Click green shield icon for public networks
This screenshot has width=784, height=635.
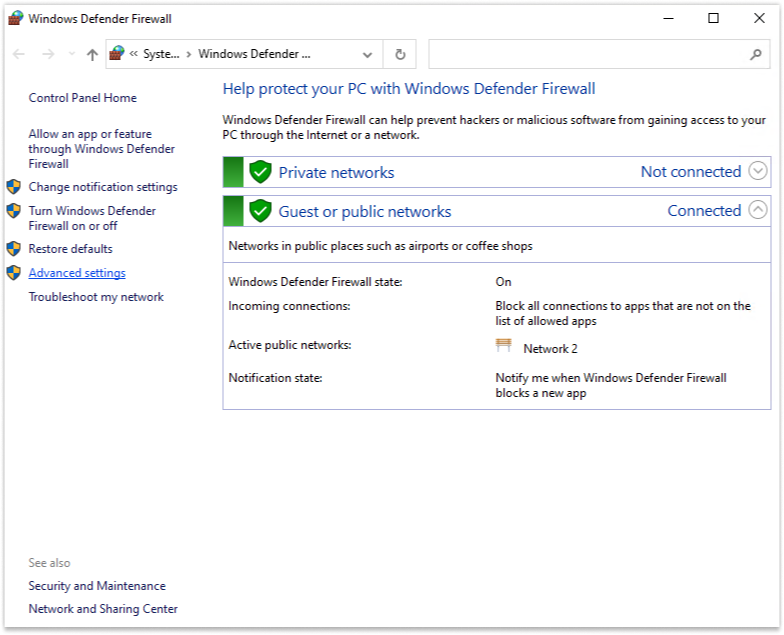[260, 211]
